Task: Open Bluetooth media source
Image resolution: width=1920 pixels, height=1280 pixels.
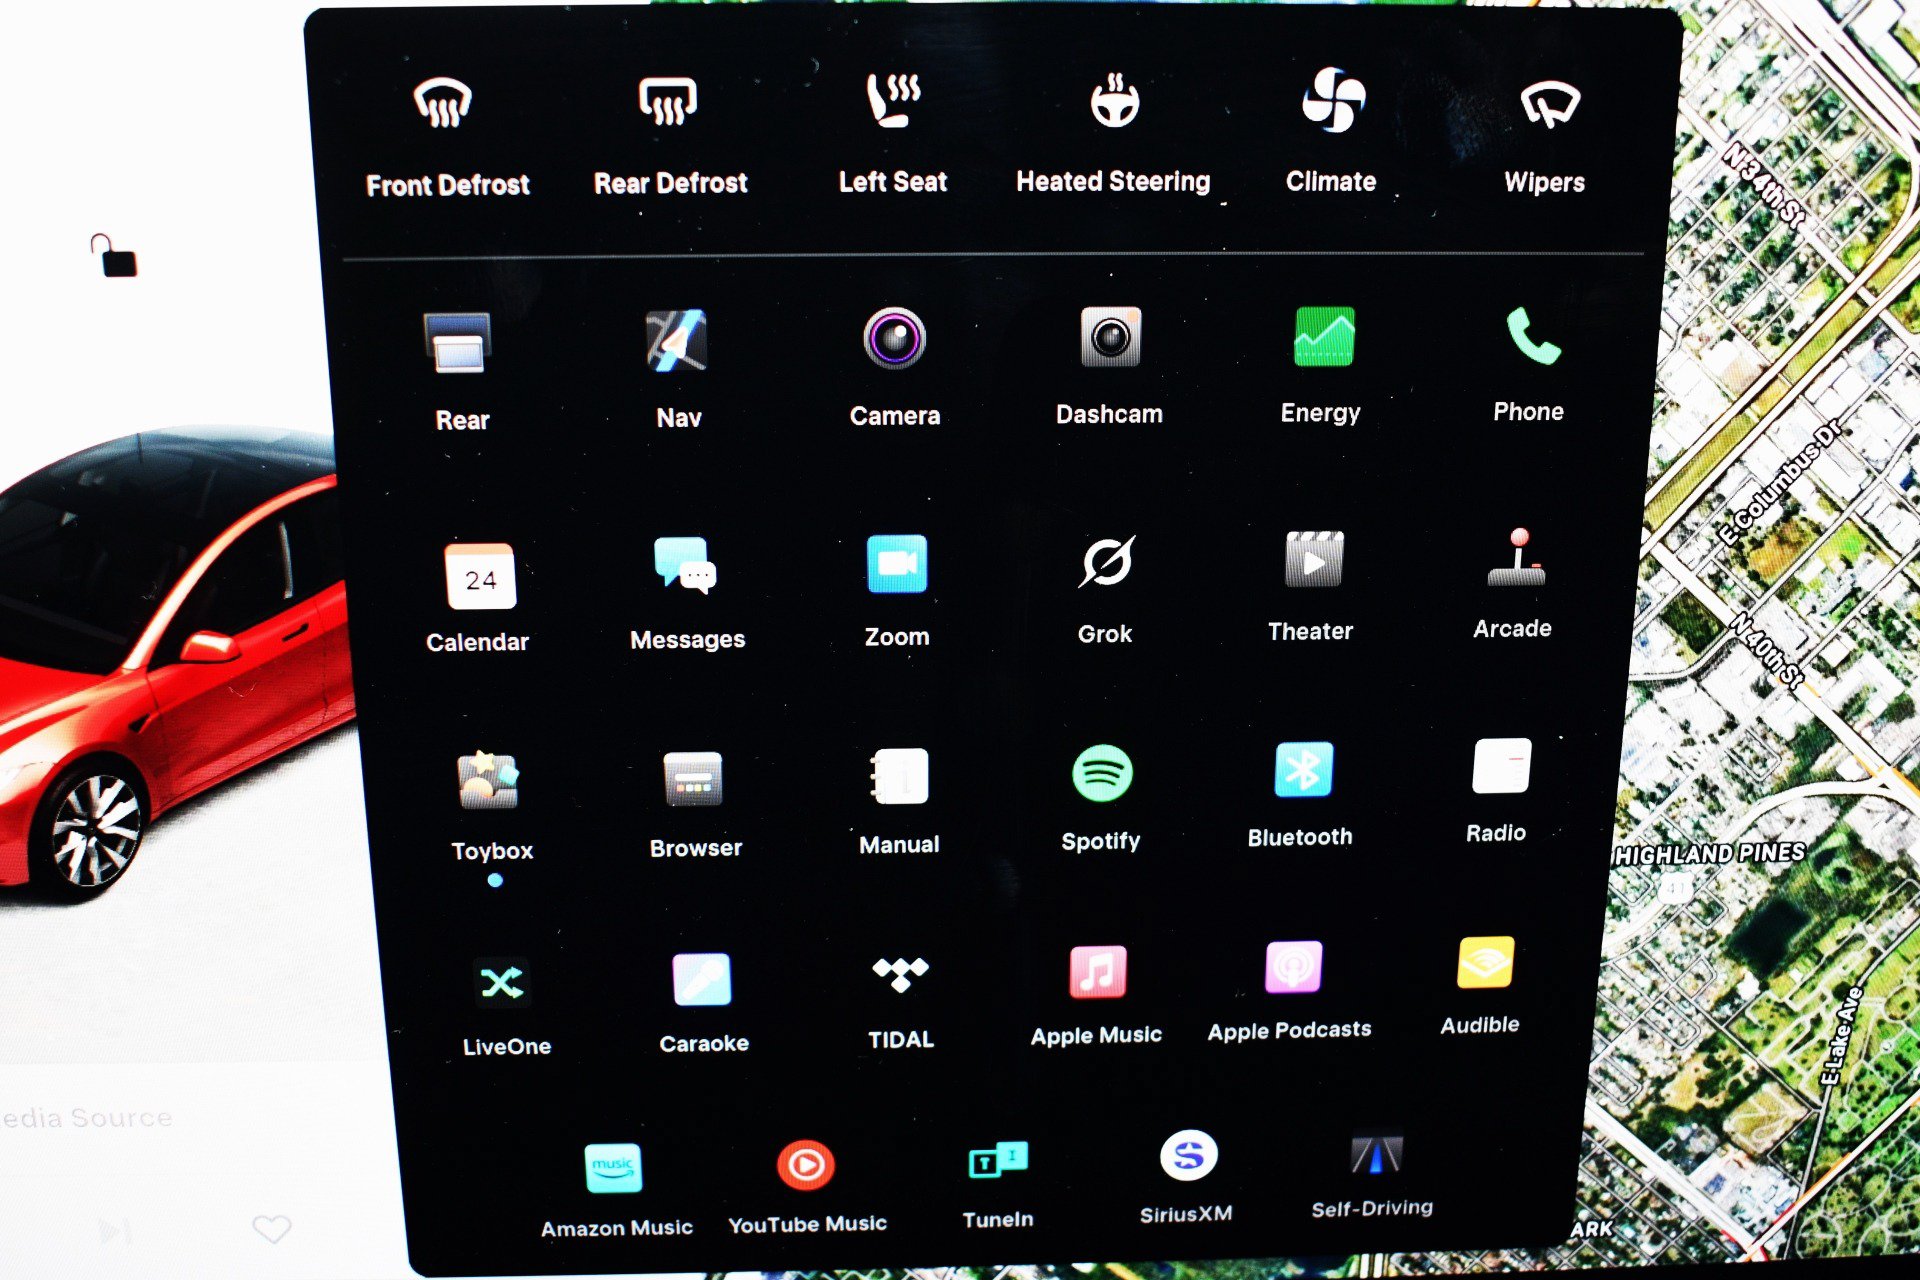Action: pyautogui.click(x=1300, y=795)
